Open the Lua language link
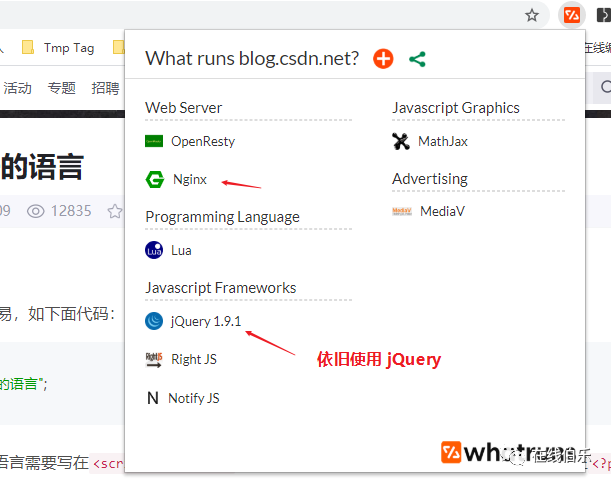The image size is (611, 483). 181,250
